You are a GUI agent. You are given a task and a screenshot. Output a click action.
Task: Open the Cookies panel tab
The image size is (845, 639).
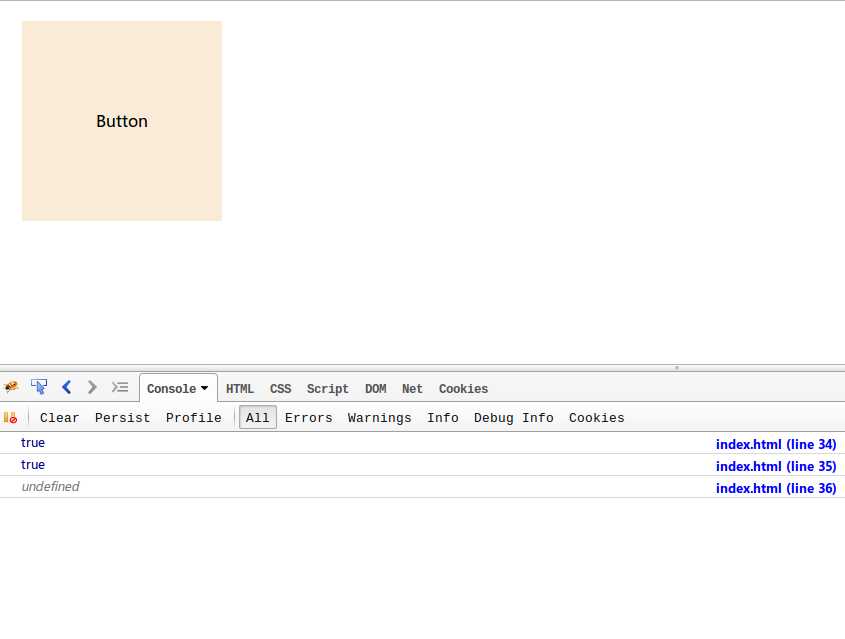463,388
